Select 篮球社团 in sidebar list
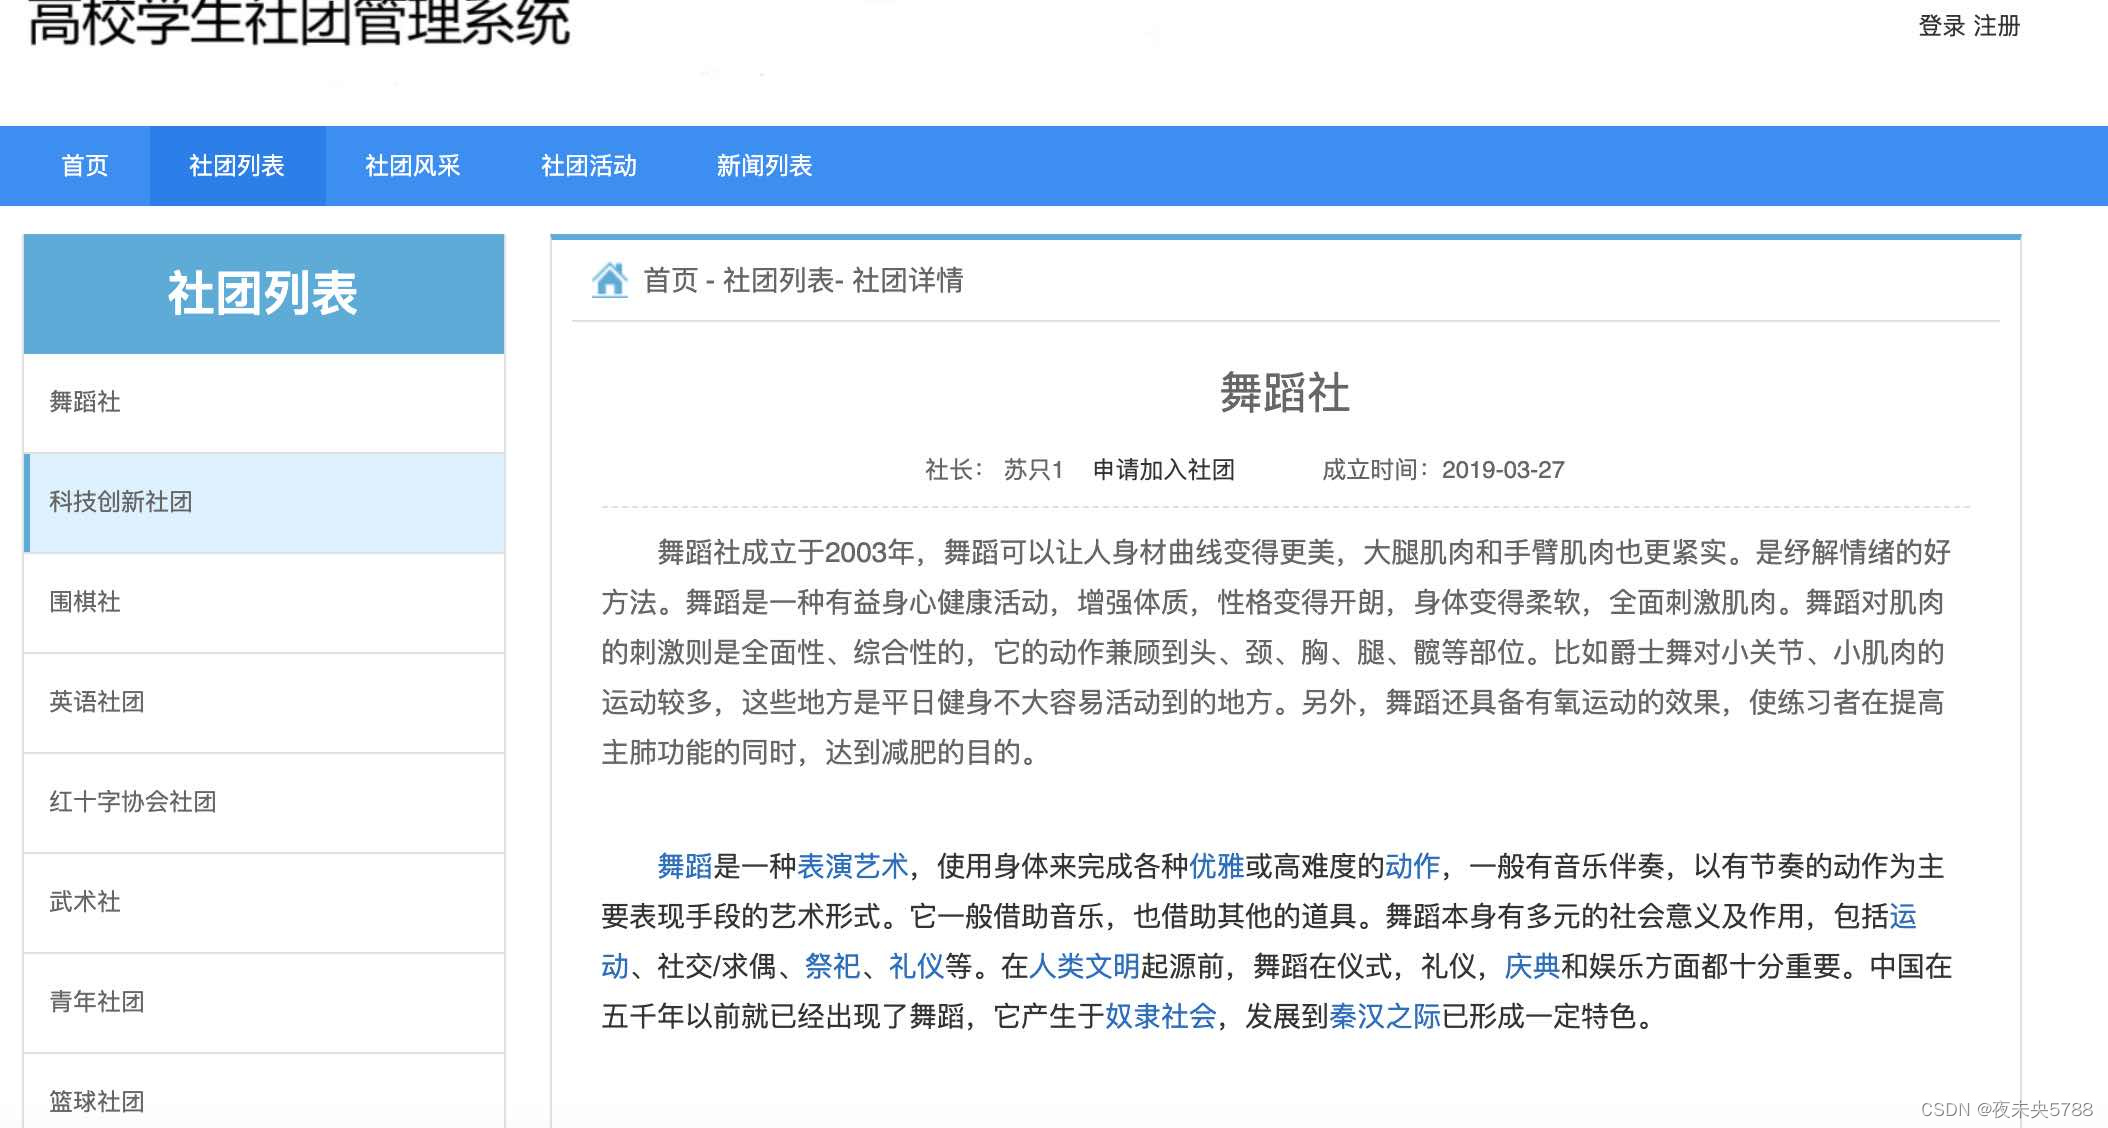Viewport: 2108px width, 1128px height. point(264,1092)
